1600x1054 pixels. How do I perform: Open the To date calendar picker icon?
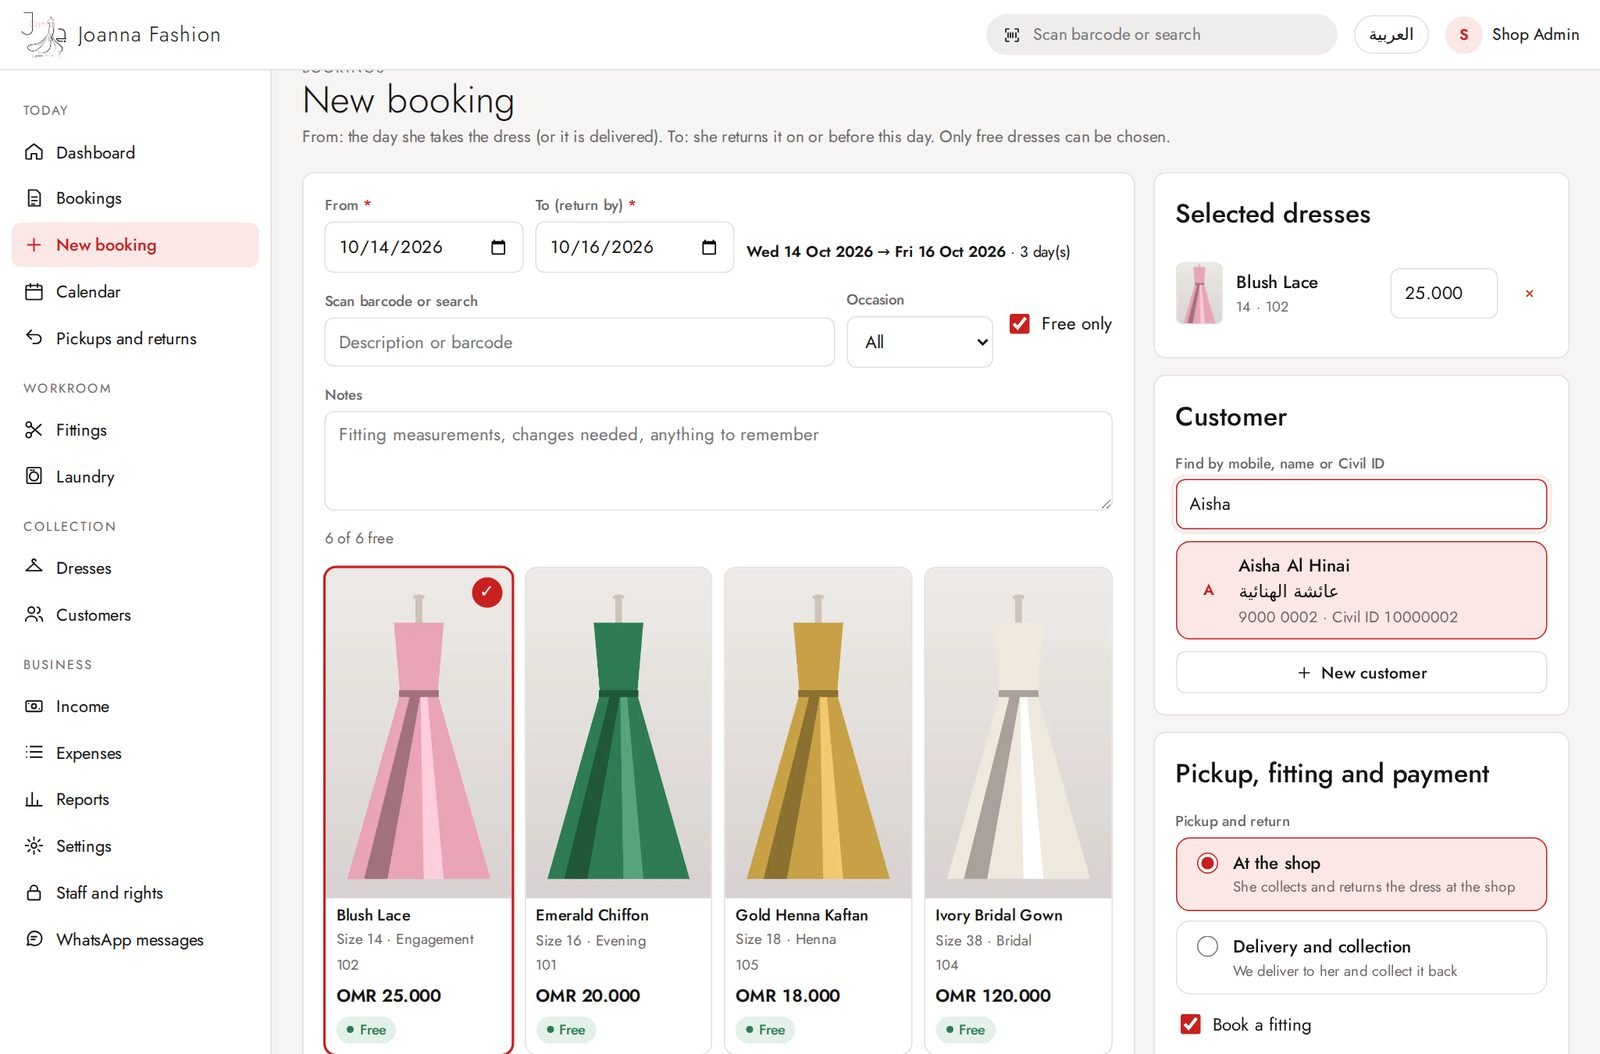pyautogui.click(x=709, y=247)
